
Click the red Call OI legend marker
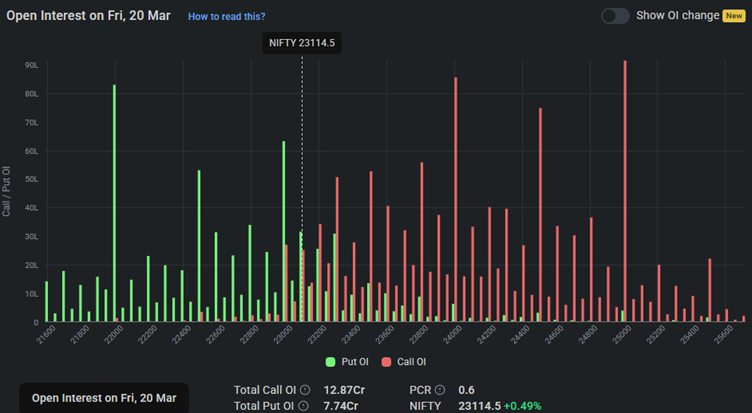[x=386, y=362]
